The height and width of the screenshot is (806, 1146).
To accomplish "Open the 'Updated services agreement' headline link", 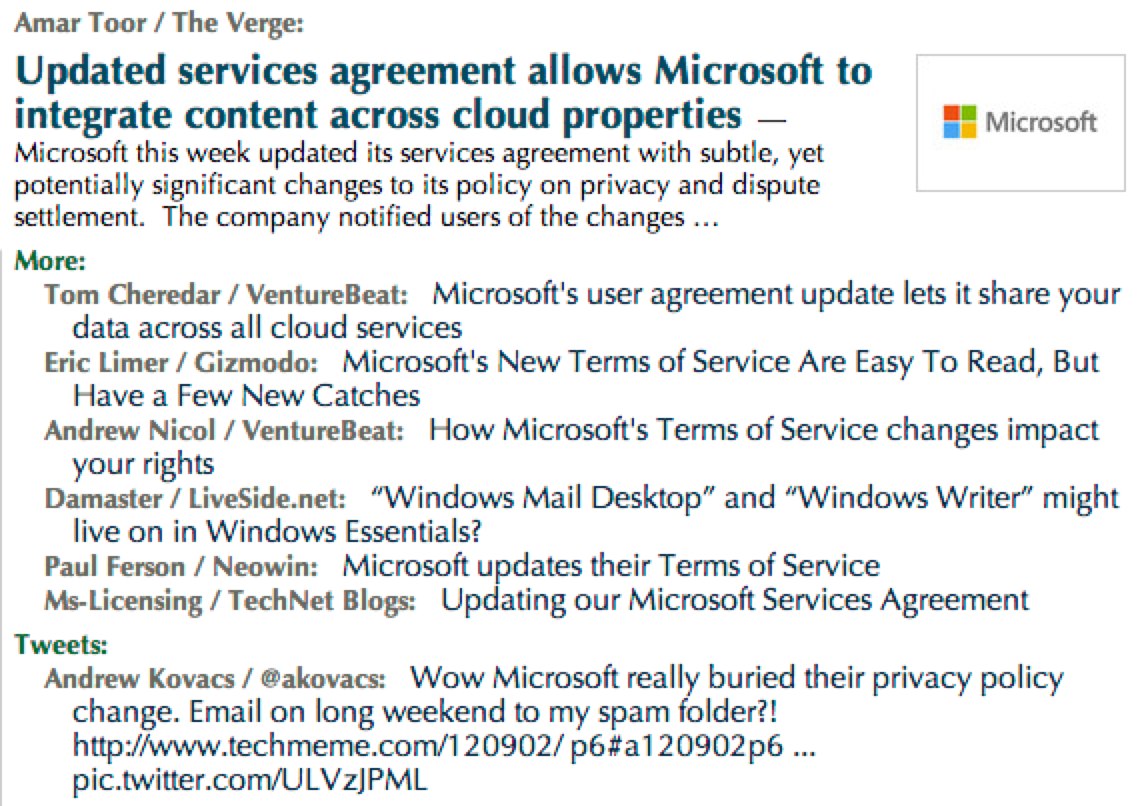I will [x=443, y=92].
